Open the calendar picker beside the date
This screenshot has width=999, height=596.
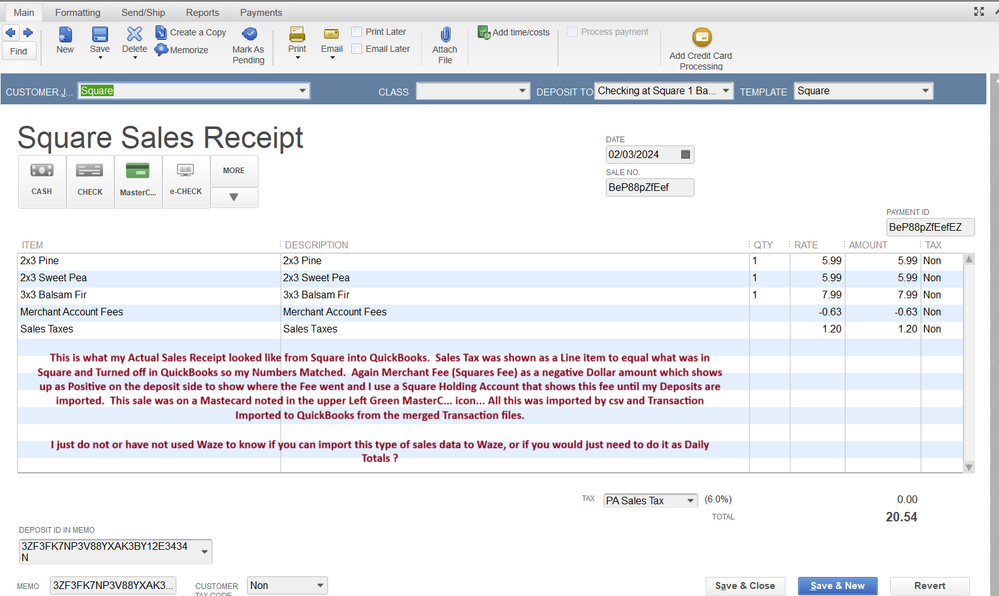pos(685,155)
